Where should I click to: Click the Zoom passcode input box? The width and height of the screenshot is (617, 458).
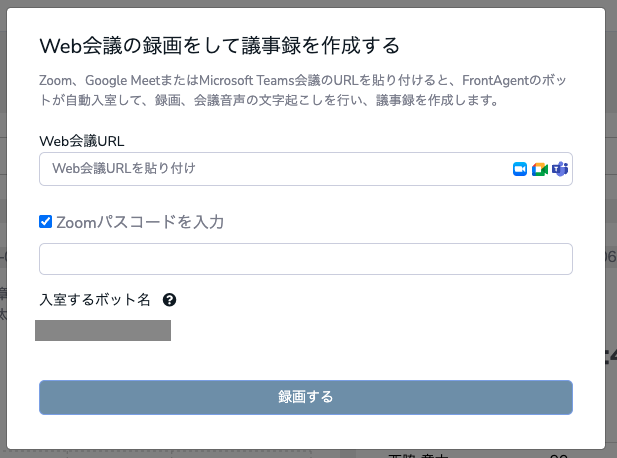coord(305,259)
